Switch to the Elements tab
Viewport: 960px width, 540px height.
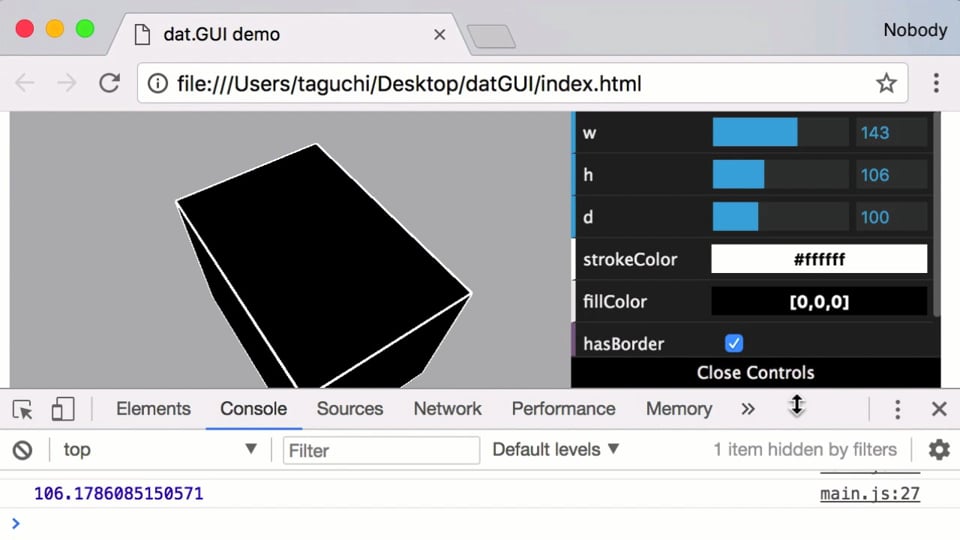(153, 409)
